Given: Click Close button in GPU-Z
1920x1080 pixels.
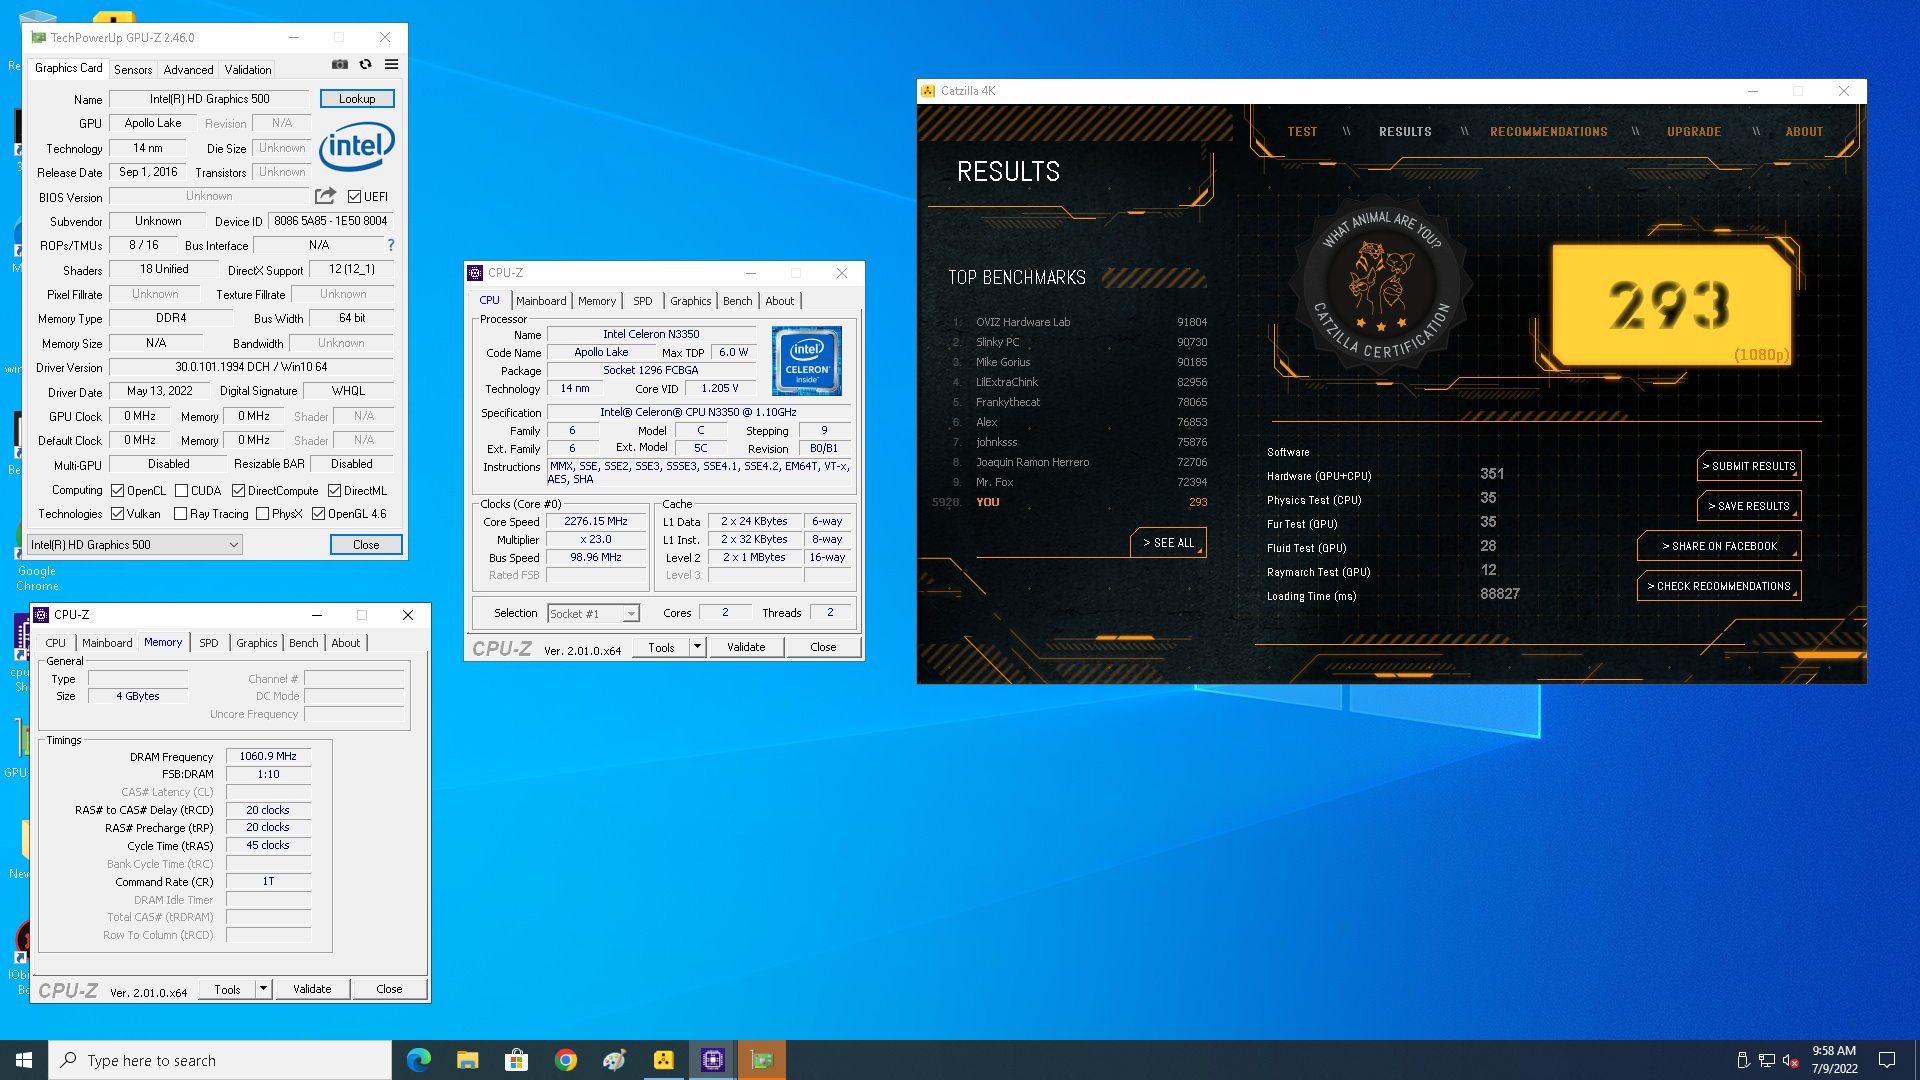Looking at the screenshot, I should point(366,545).
